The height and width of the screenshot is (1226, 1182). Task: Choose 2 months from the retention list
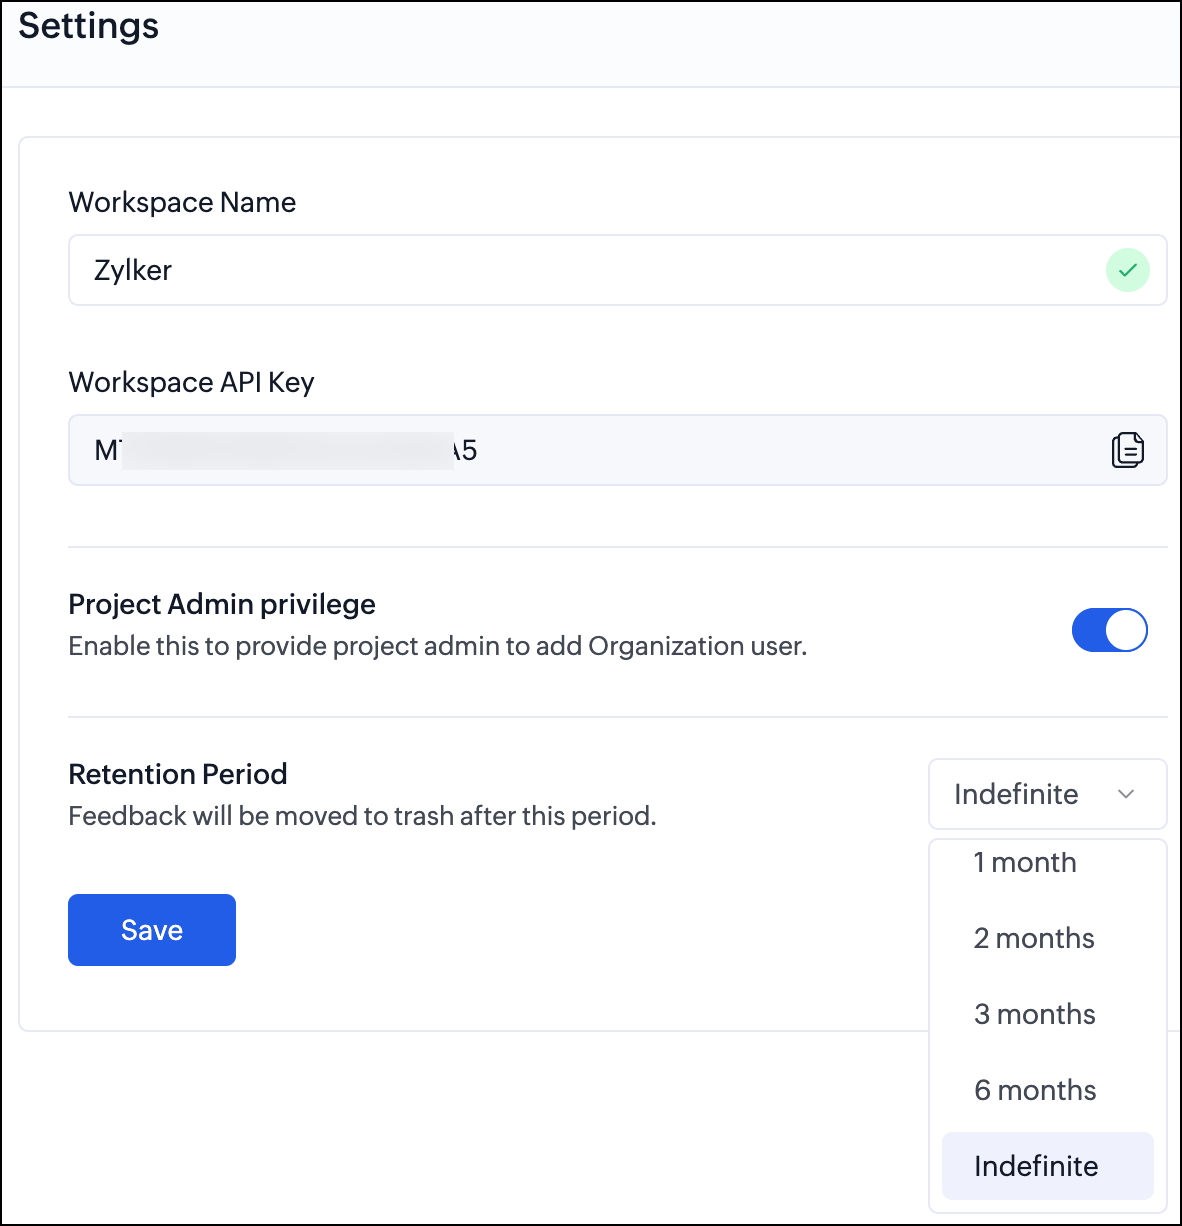pyautogui.click(x=1034, y=938)
